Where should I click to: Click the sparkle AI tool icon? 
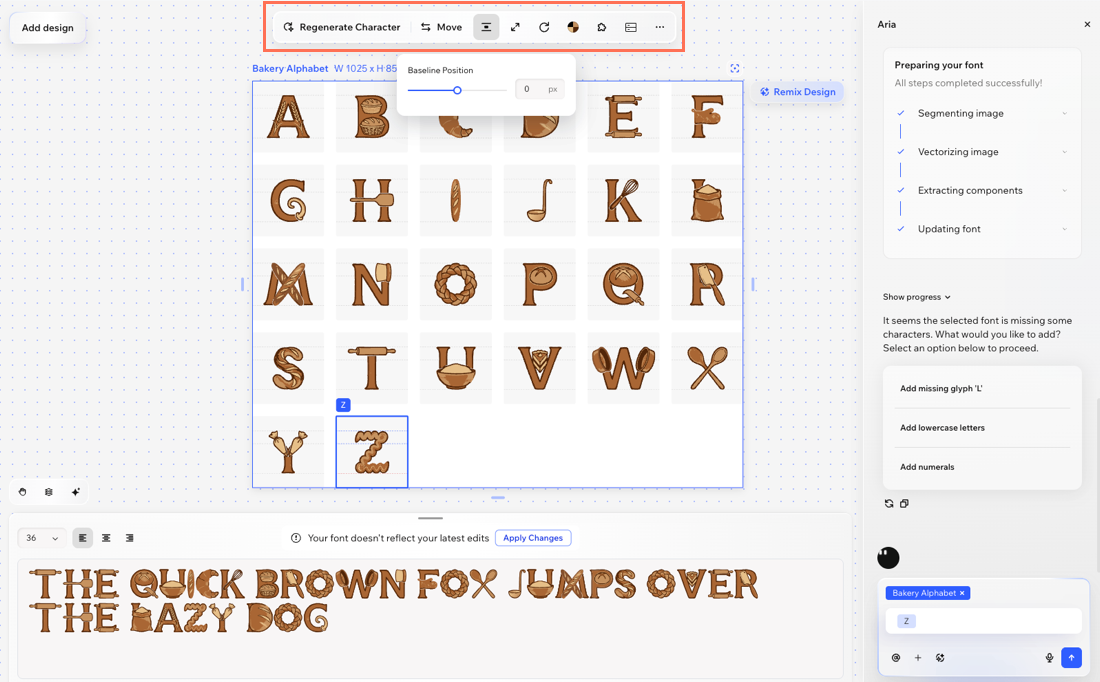coord(75,492)
